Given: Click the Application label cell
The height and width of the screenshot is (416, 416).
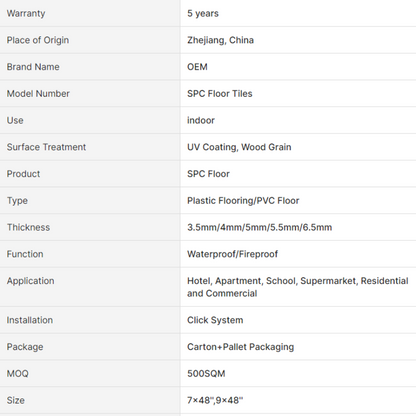Looking at the screenshot, I should click(90, 287).
